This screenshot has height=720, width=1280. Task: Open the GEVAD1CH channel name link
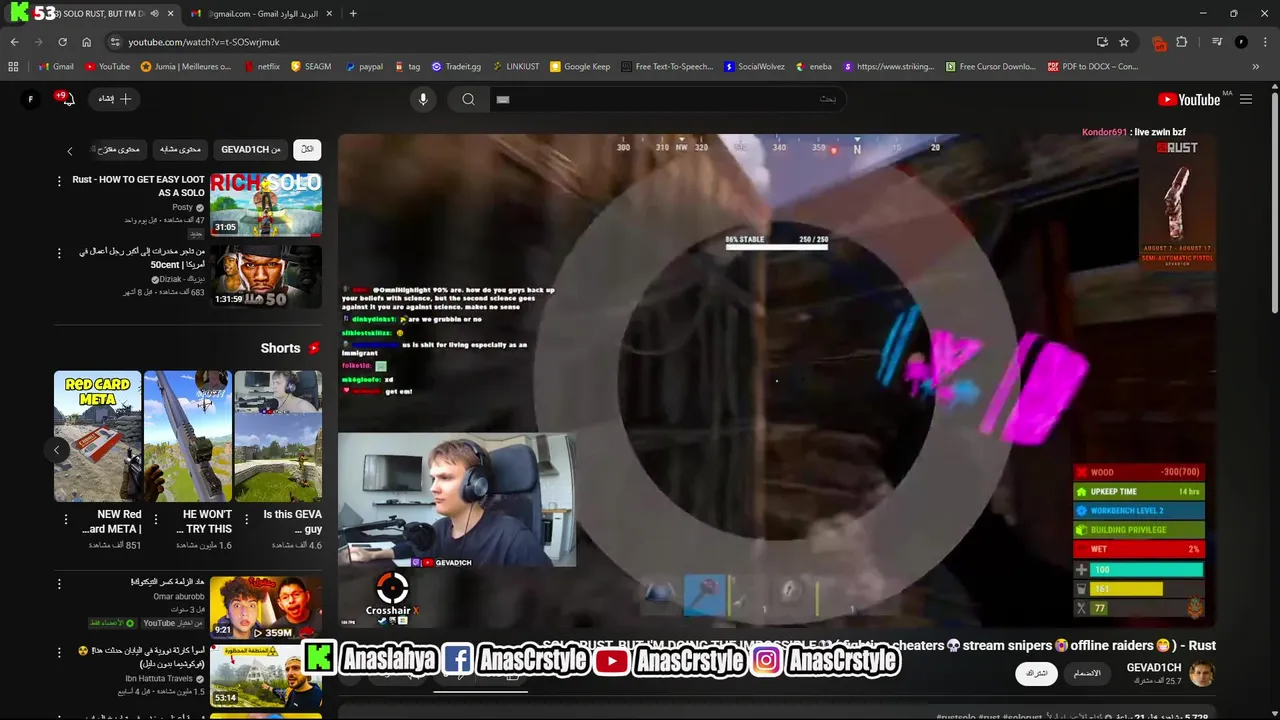pos(1154,667)
